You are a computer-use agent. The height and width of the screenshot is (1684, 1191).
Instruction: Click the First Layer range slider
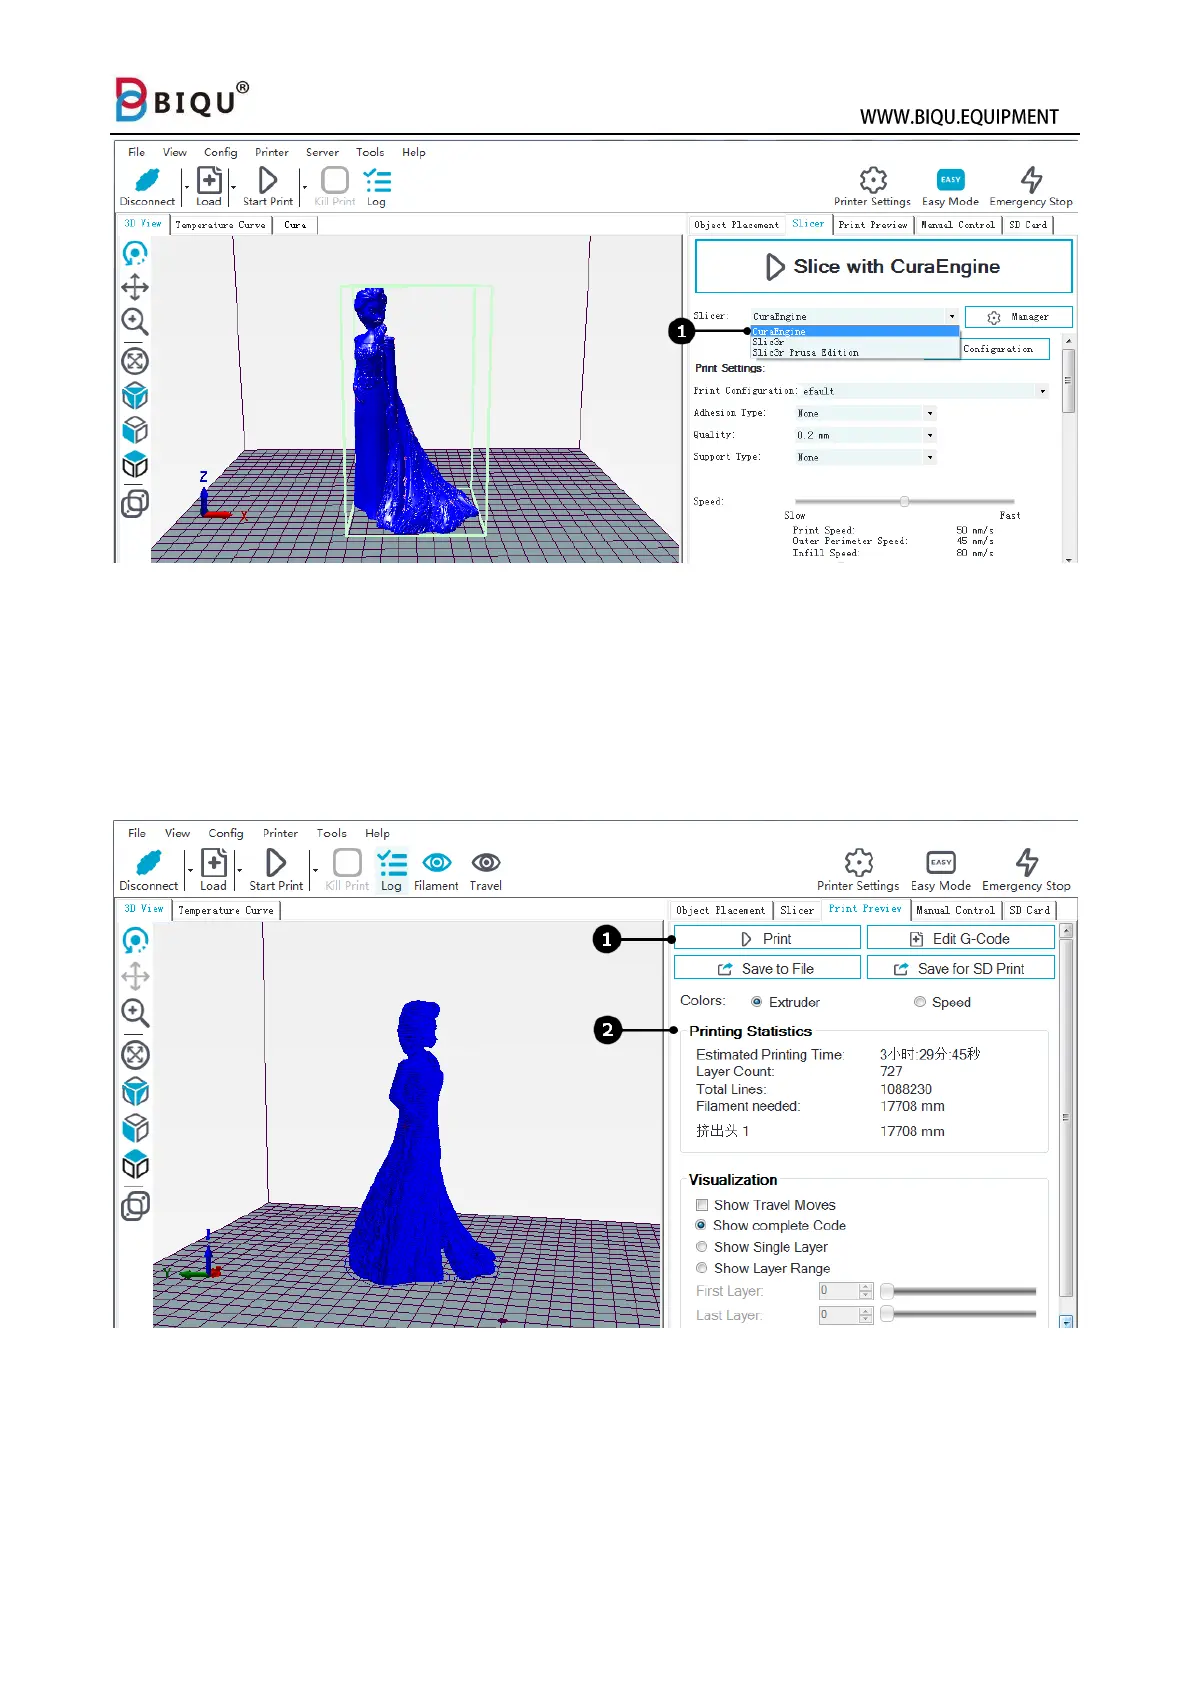(x=959, y=1291)
